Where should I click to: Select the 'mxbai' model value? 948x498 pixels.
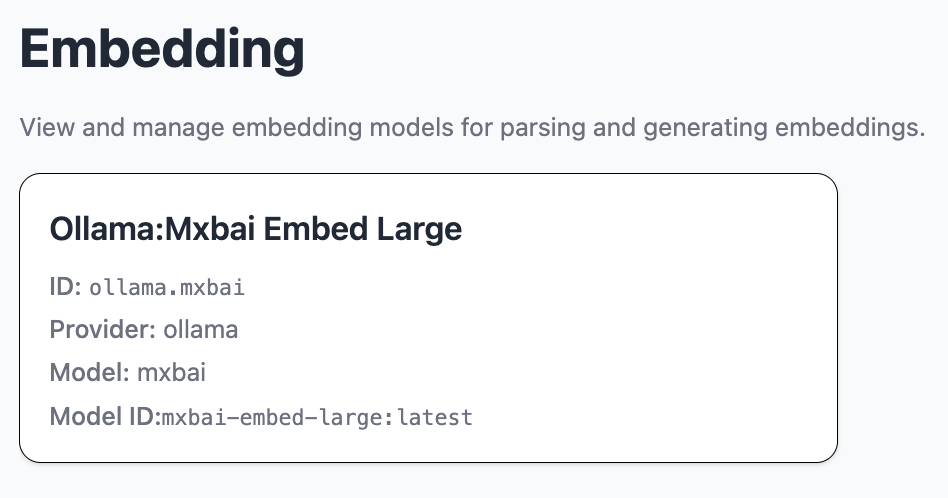(x=171, y=373)
